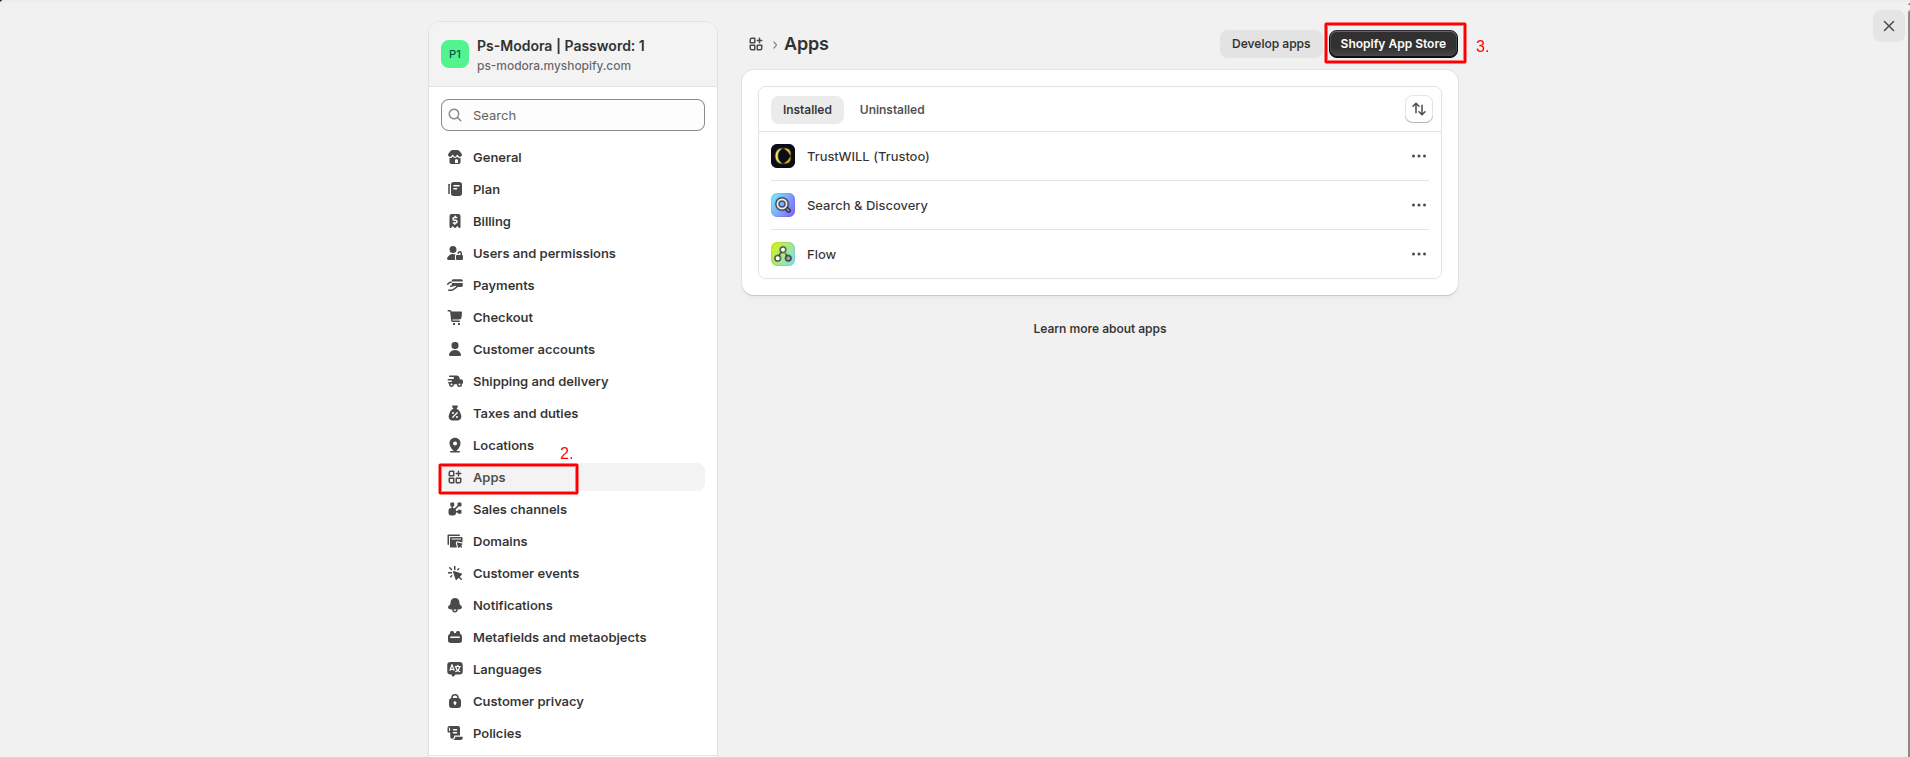
Task: Open Customer privacy settings
Action: 573,701
